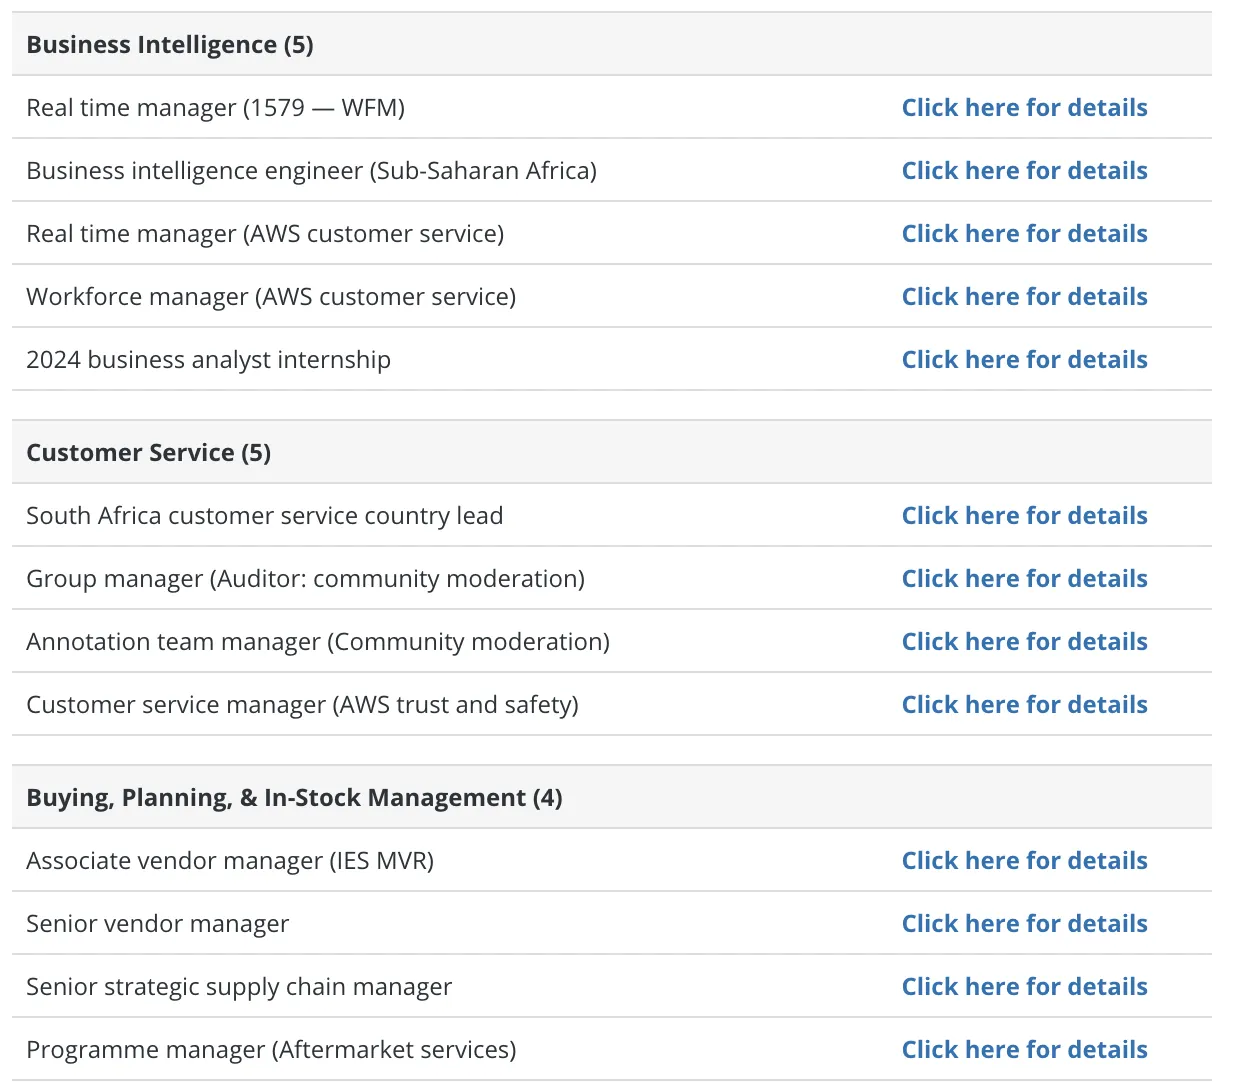
Task: Click the '2024 business analyst internship' title
Action: (x=209, y=360)
